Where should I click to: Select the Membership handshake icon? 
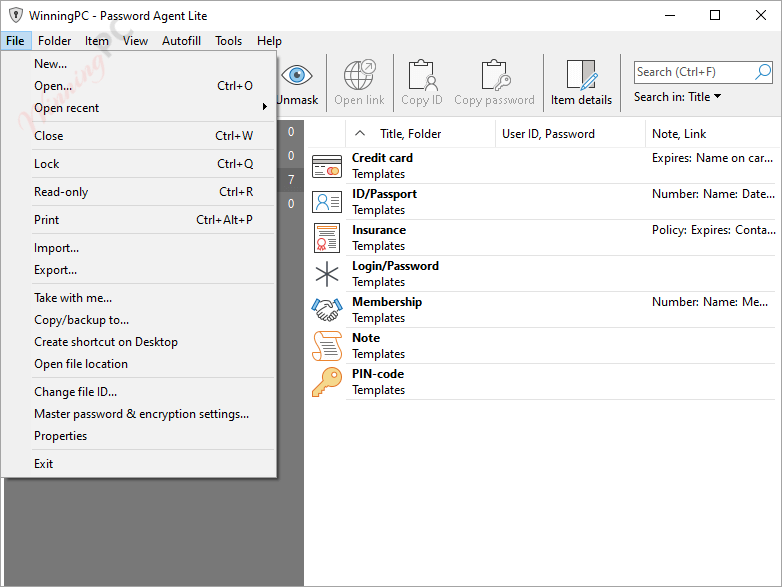pos(327,310)
